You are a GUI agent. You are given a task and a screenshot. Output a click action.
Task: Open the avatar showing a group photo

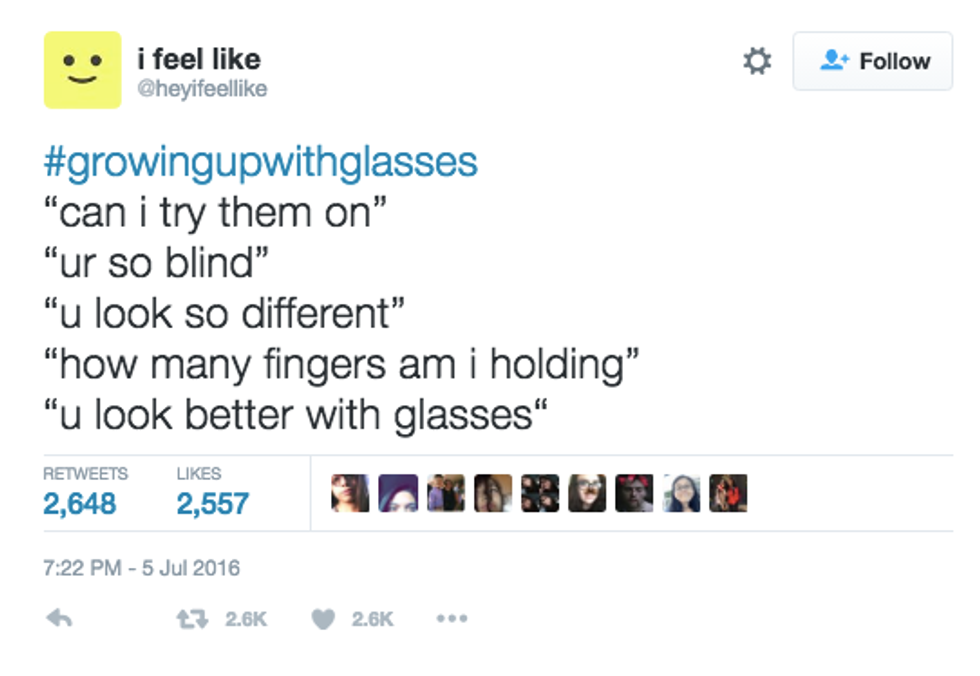445,493
